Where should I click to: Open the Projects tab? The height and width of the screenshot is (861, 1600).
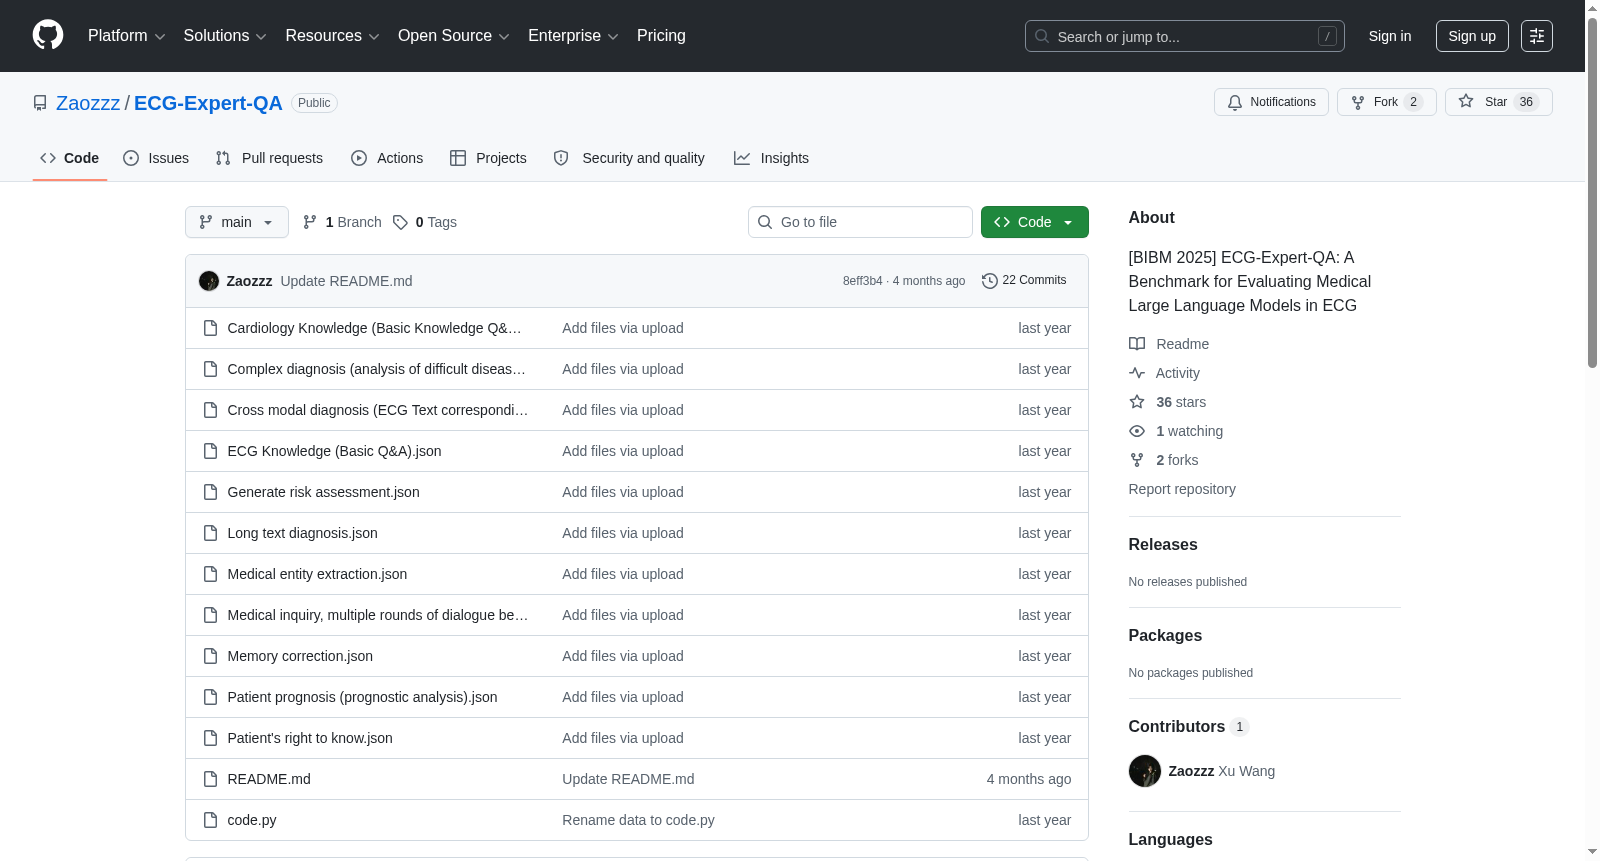tap(488, 158)
